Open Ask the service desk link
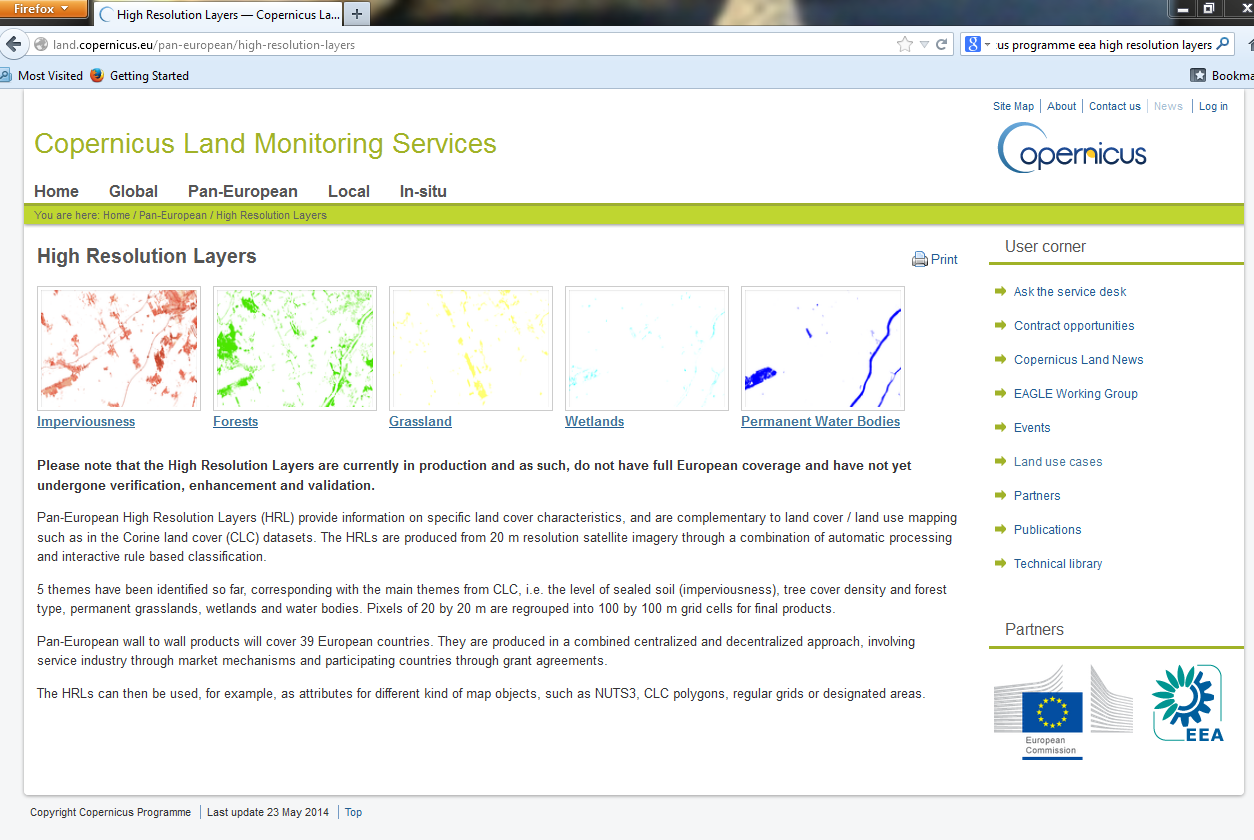1254x840 pixels. pos(1070,291)
